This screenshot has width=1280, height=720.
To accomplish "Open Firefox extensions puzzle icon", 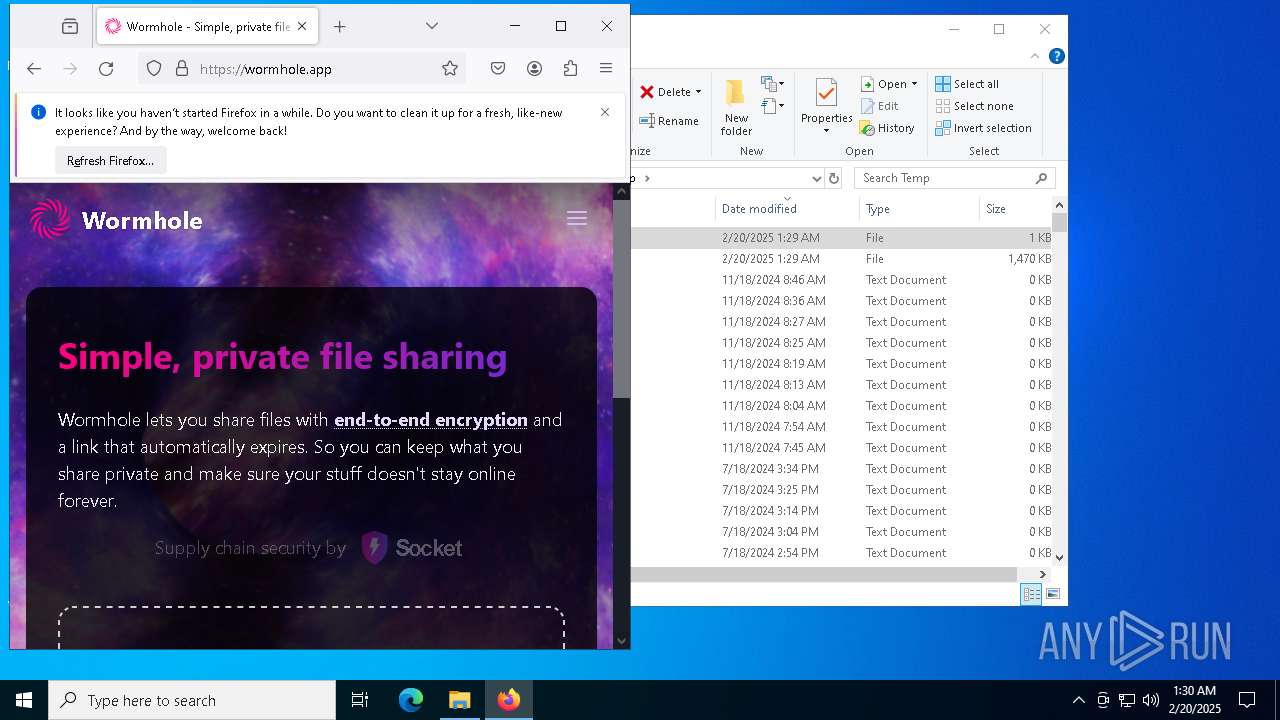I will (x=571, y=69).
